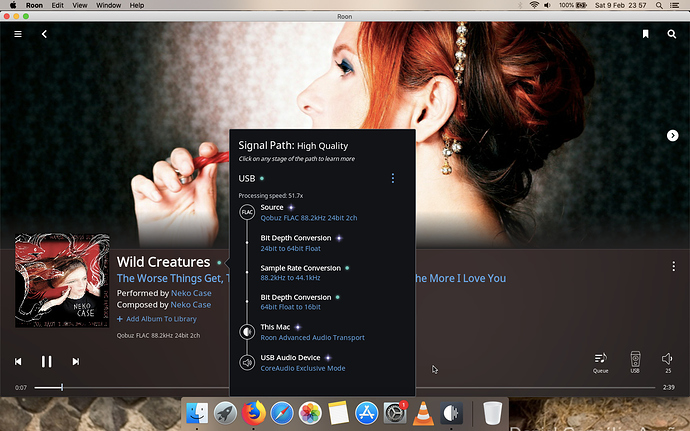Open the 24bit to 64bit Float stage
Screen dimensions: 690x431
pyautogui.click(x=290, y=248)
